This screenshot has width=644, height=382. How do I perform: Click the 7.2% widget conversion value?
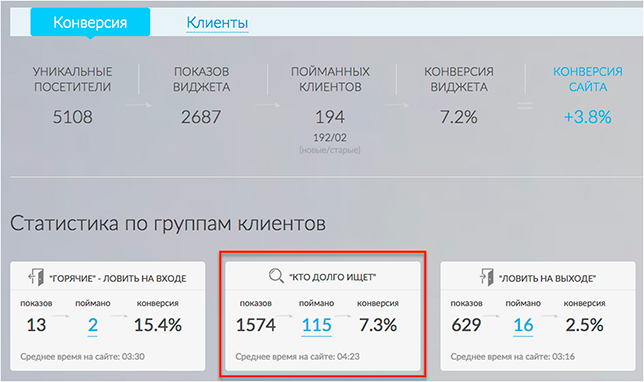pyautogui.click(x=459, y=117)
